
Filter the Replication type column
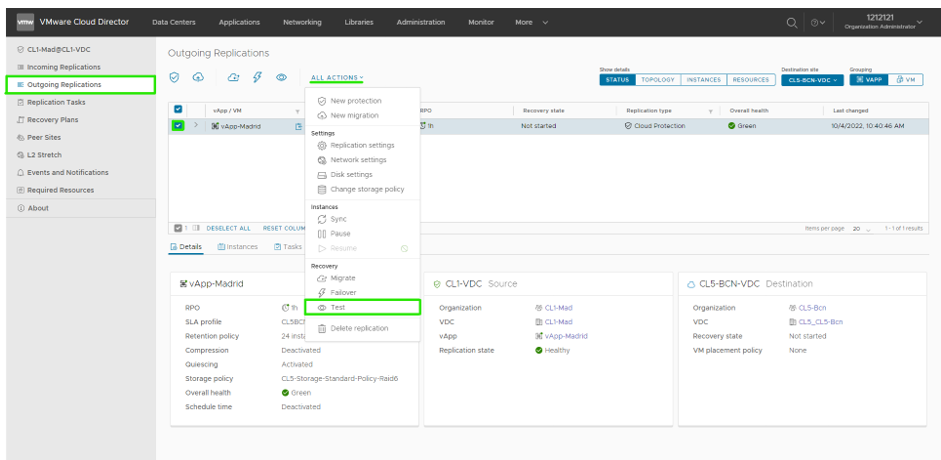pyautogui.click(x=711, y=111)
